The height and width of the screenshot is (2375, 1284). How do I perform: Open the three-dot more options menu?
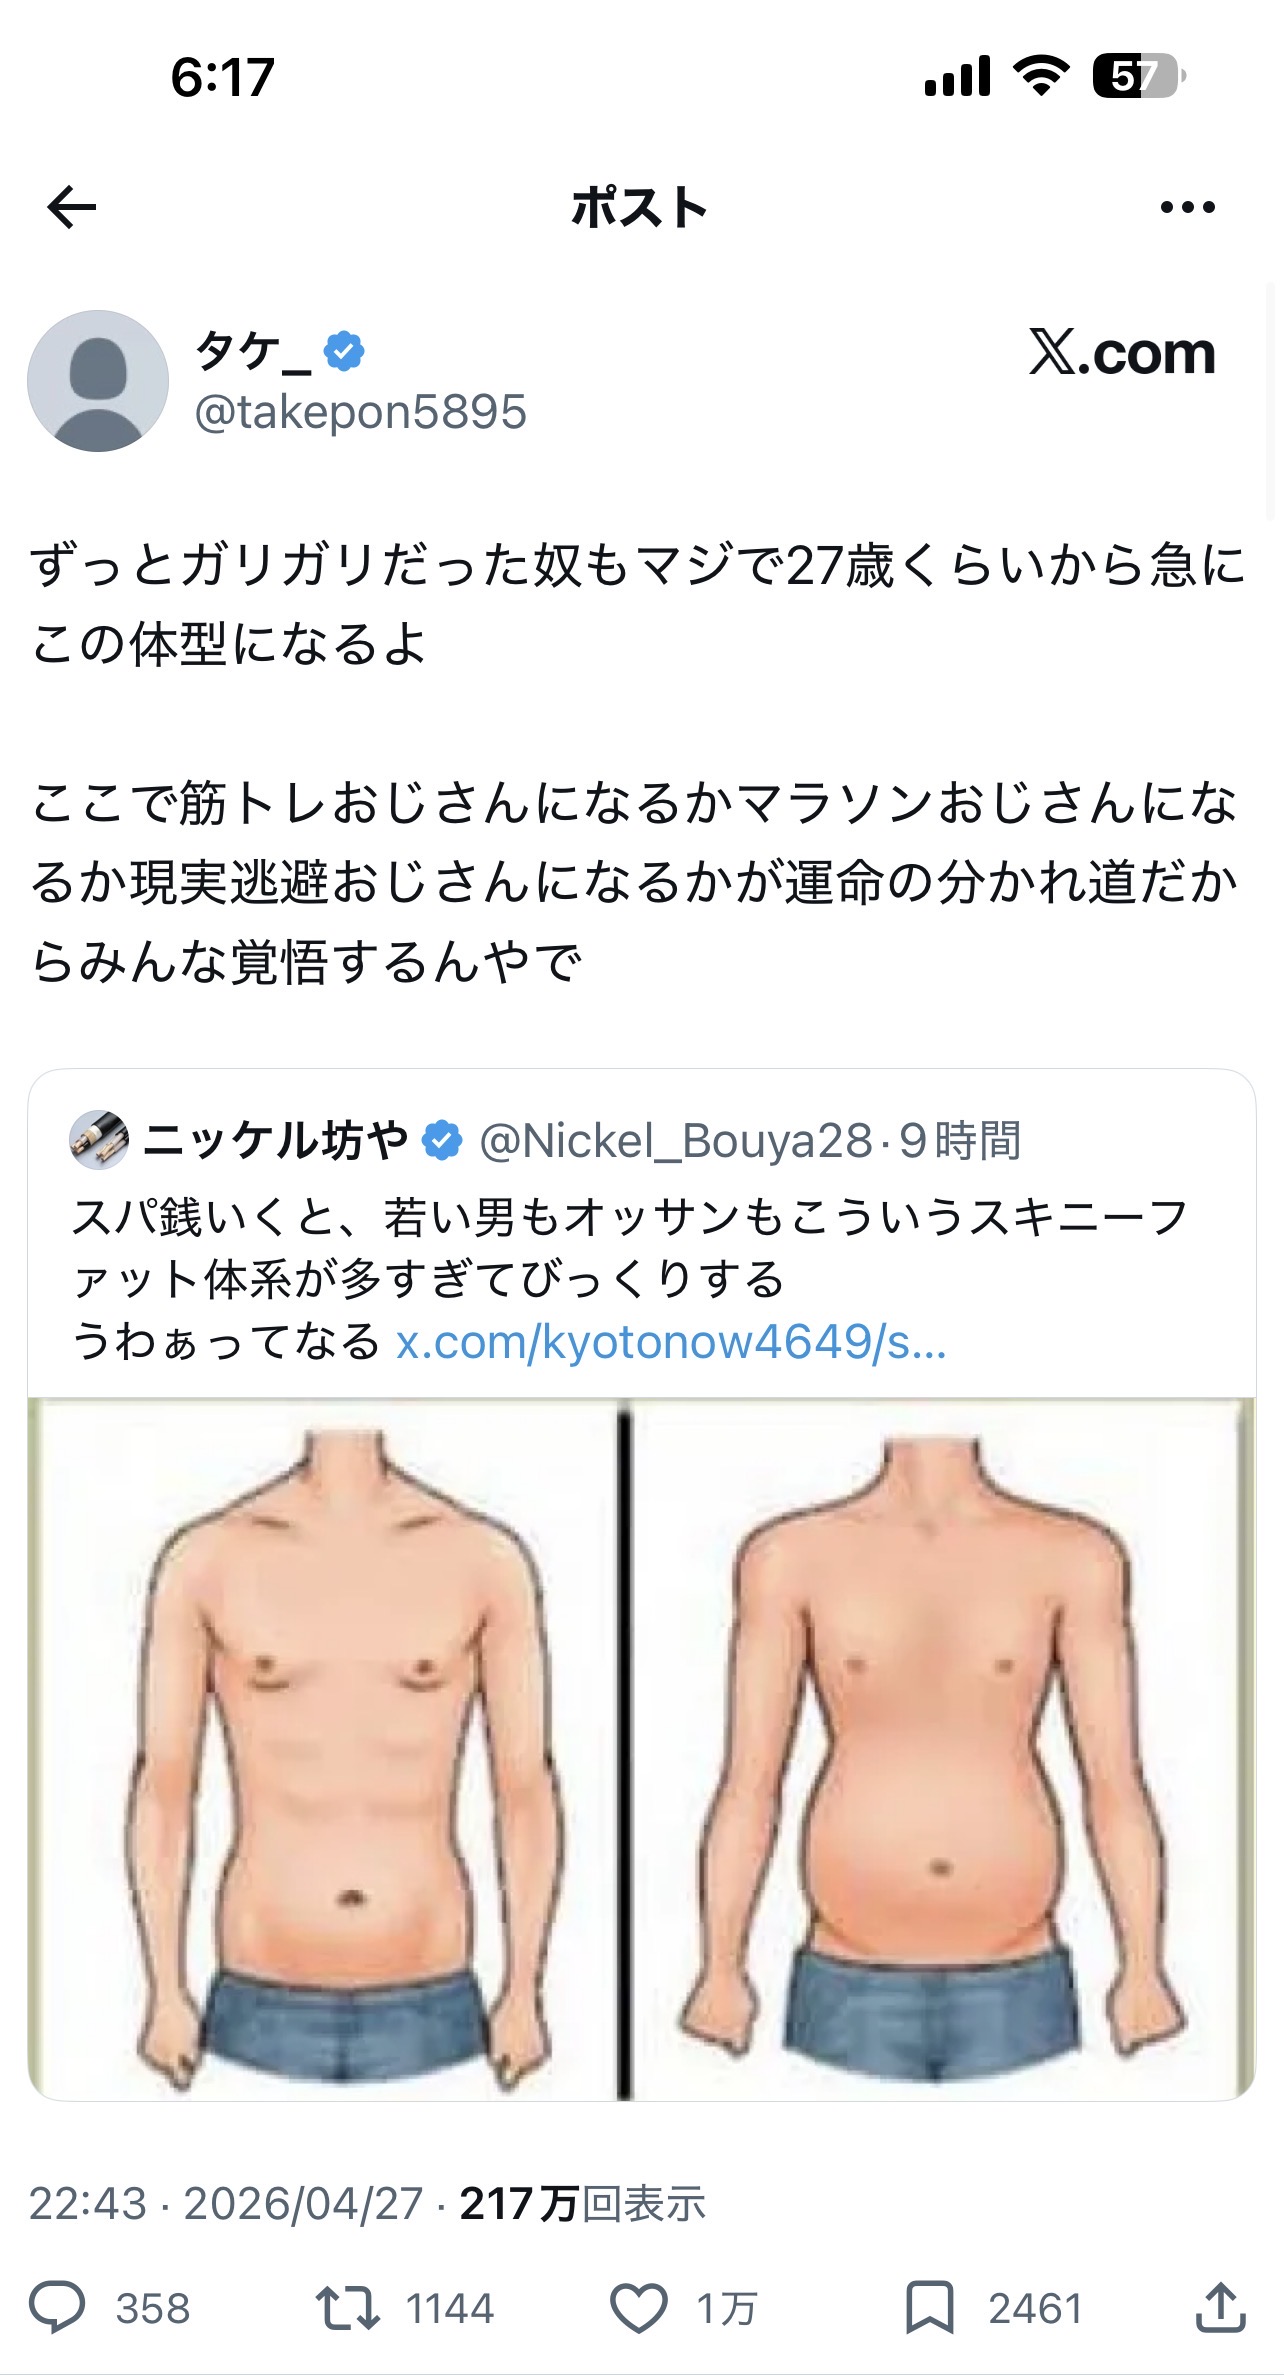1187,208
